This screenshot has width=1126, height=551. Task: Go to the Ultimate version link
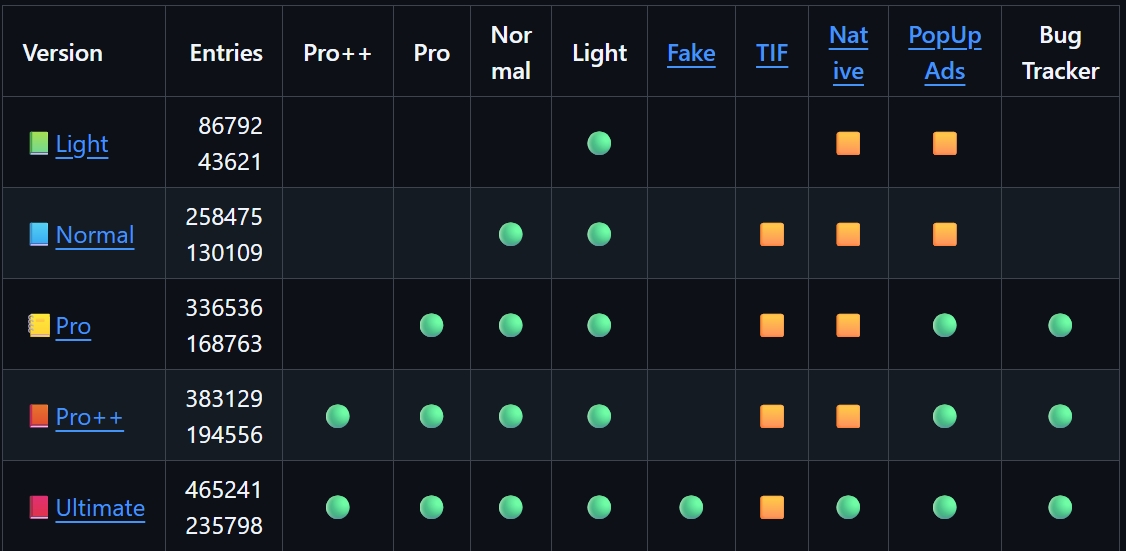click(x=100, y=508)
